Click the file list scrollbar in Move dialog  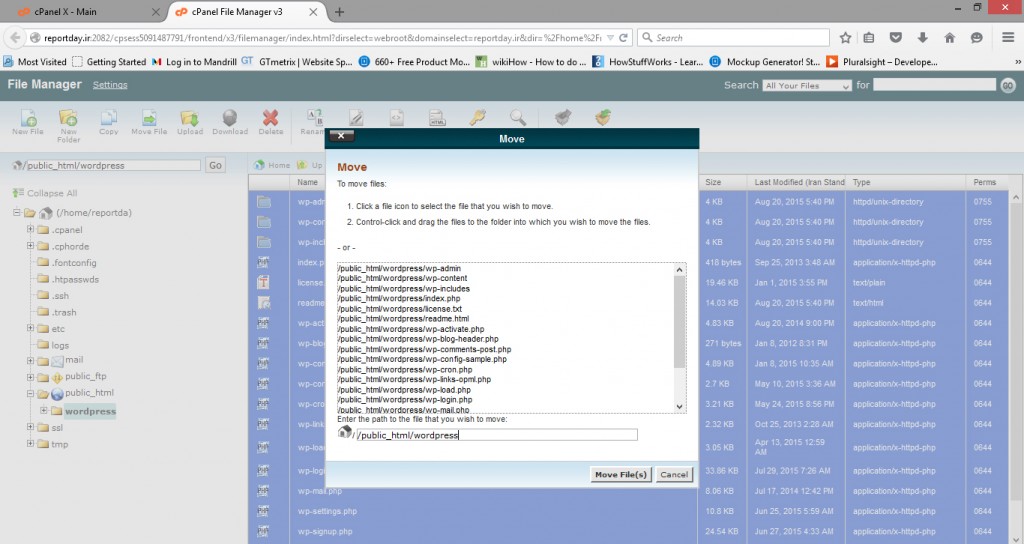pyautogui.click(x=680, y=338)
